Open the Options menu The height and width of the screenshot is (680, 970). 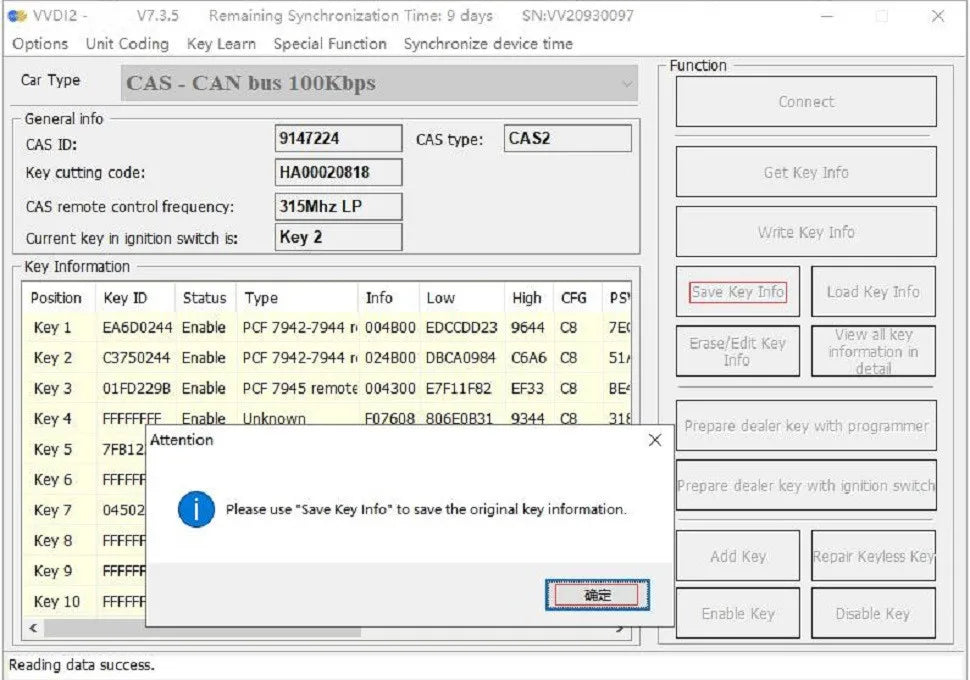(x=40, y=44)
